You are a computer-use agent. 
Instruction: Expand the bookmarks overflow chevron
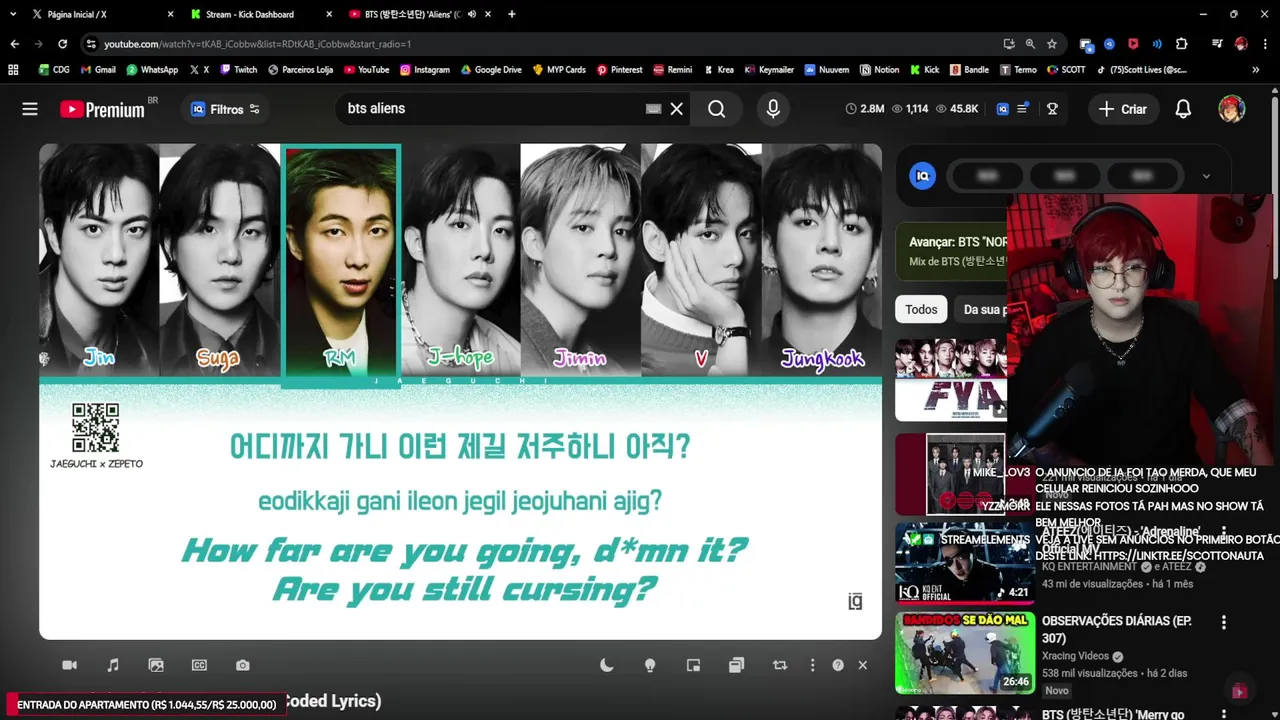1255,70
